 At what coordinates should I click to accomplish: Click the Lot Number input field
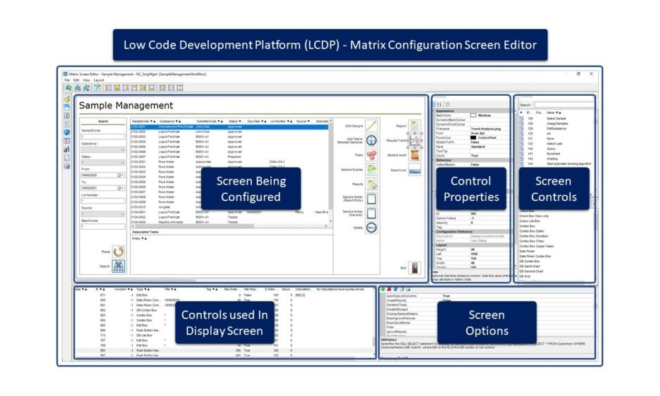tap(103, 201)
